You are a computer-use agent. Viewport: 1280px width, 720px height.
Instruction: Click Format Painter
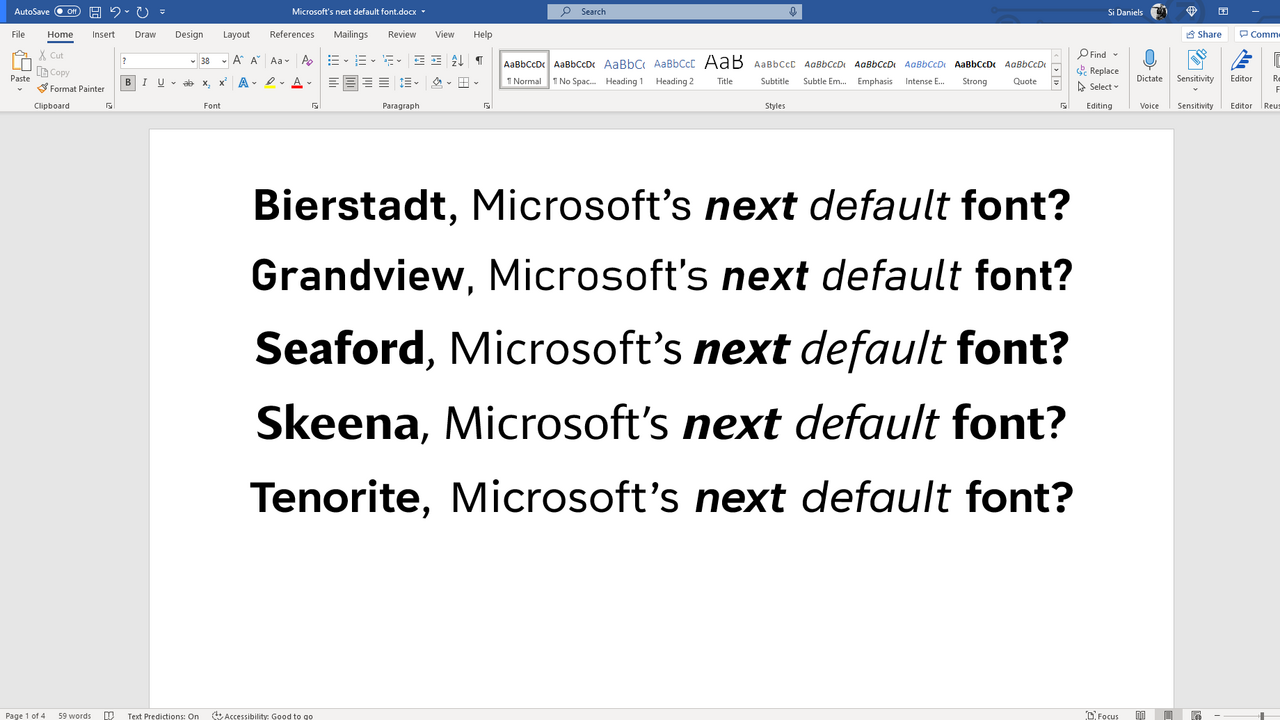(71, 89)
